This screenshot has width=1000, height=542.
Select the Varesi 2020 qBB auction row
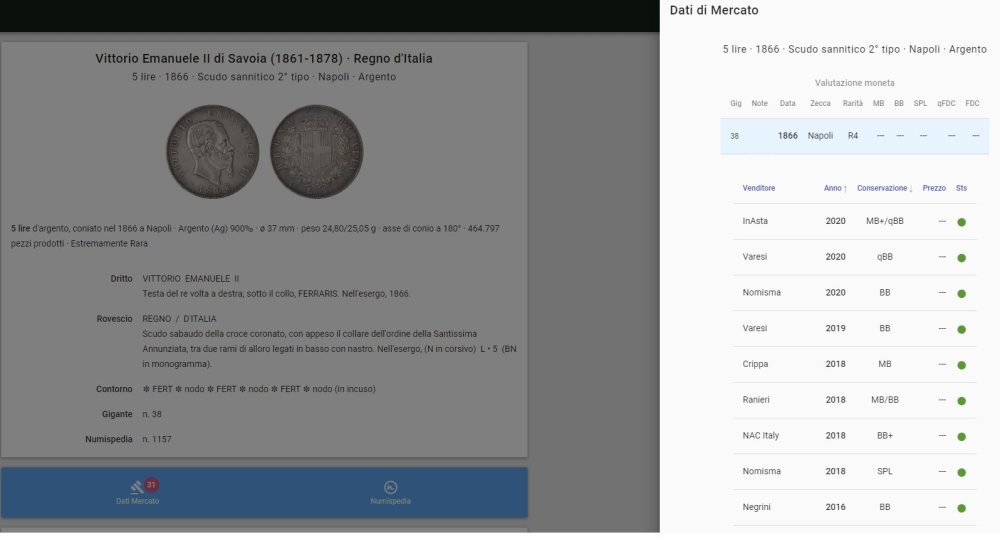(854, 257)
